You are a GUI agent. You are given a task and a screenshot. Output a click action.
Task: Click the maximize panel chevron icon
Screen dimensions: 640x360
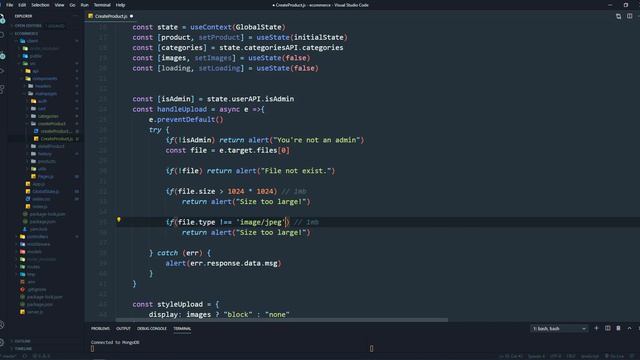tap(629, 328)
